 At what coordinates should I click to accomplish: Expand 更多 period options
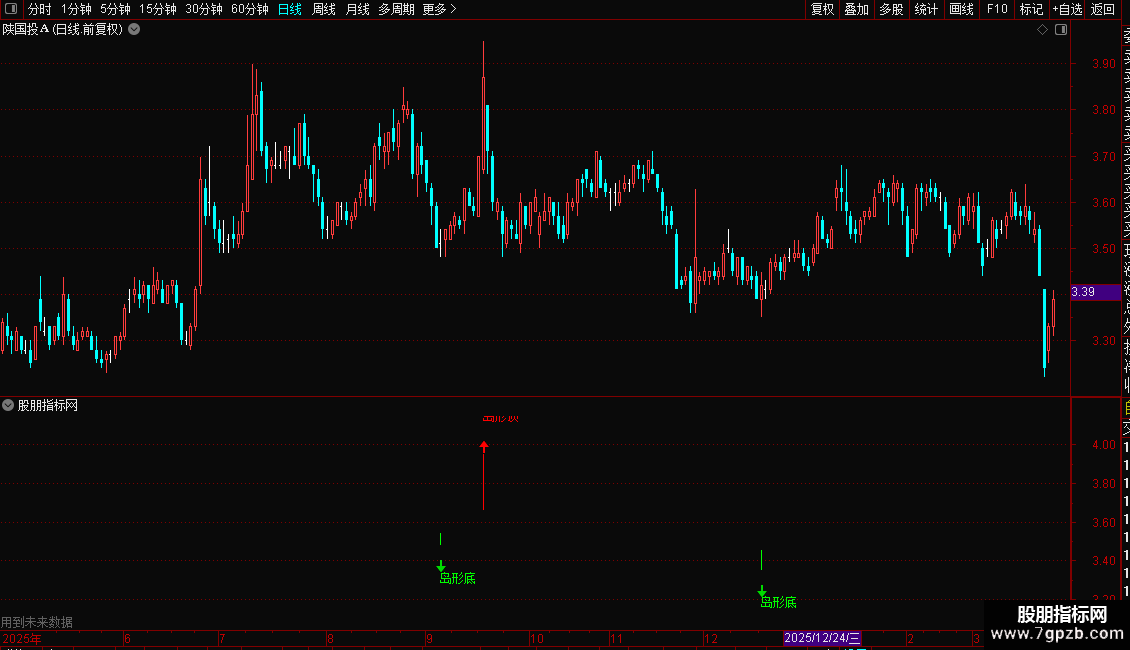click(439, 9)
